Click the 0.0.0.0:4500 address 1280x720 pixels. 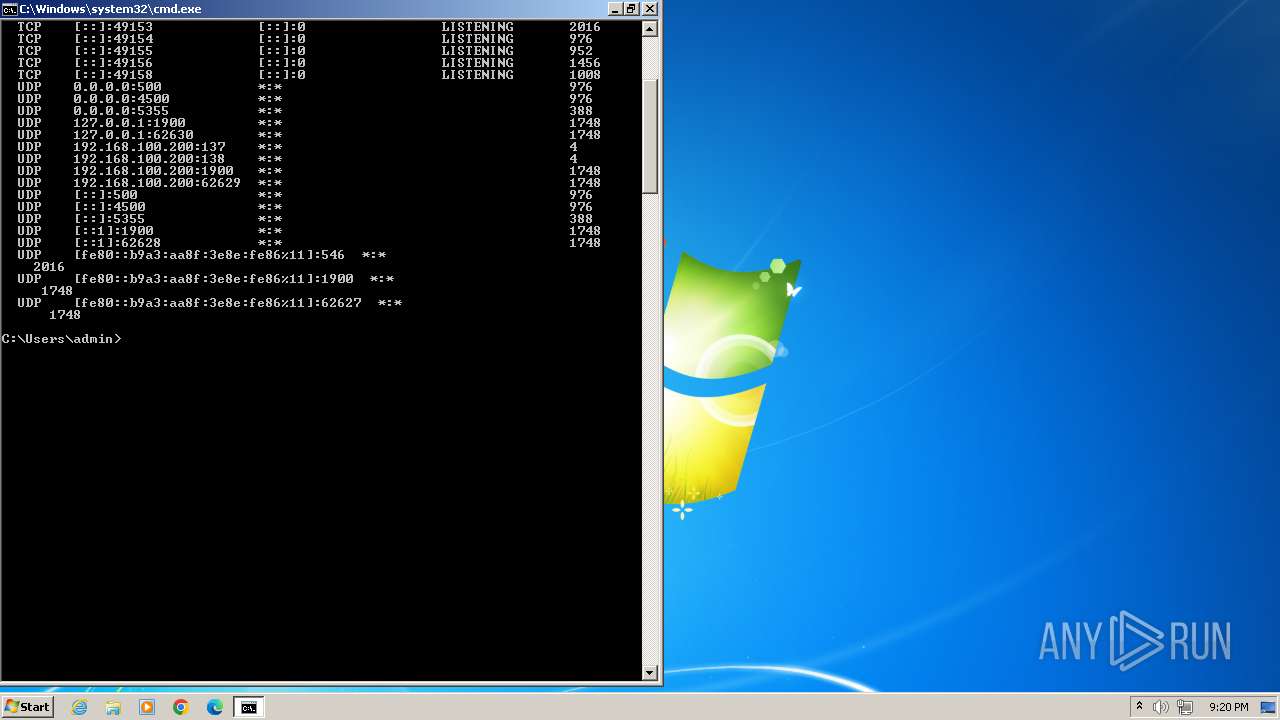[x=121, y=99]
